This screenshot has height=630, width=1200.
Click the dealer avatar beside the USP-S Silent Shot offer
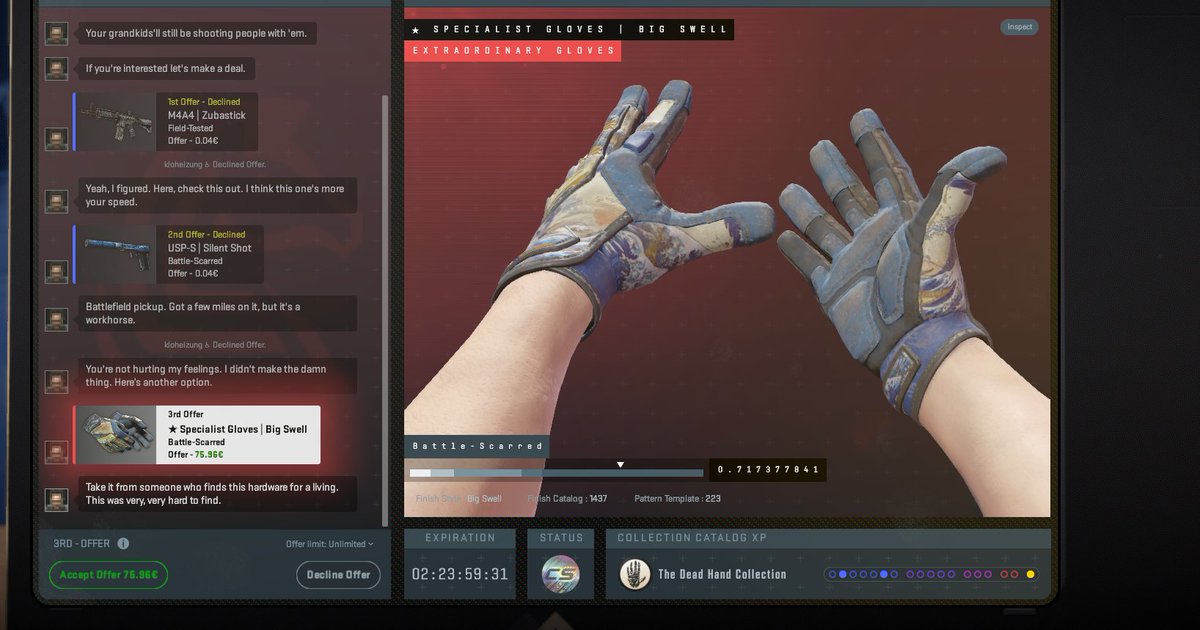click(x=57, y=272)
